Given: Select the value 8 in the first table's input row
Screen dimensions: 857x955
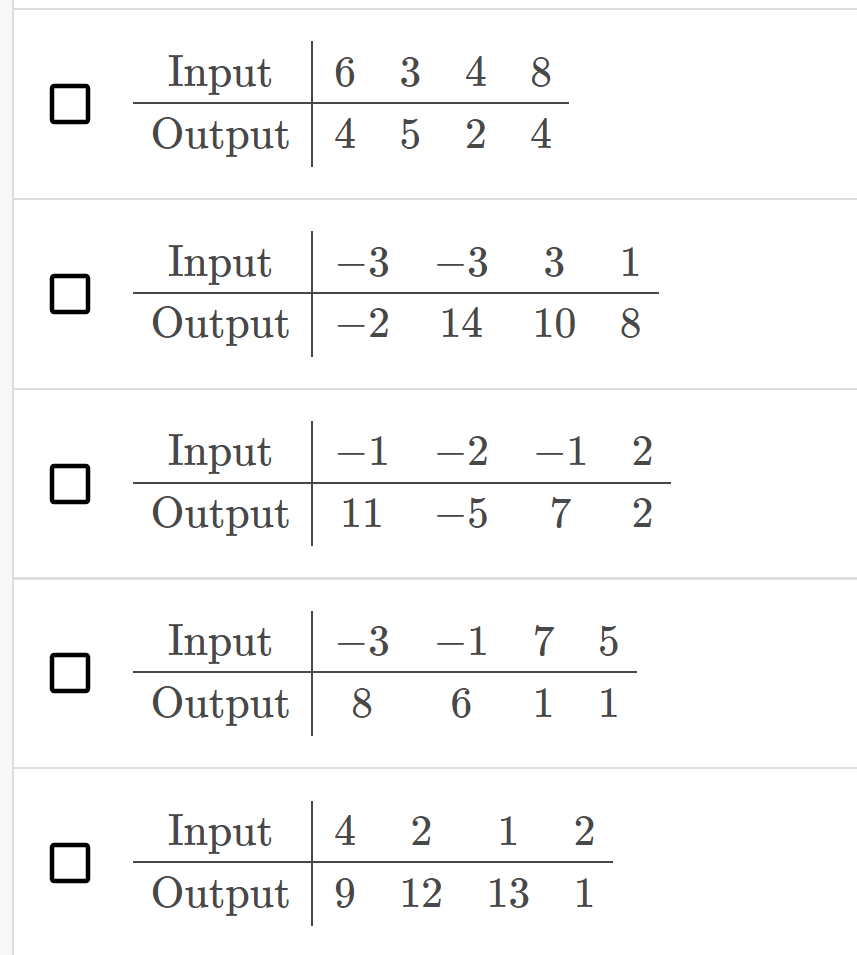Looking at the screenshot, I should [x=540, y=72].
